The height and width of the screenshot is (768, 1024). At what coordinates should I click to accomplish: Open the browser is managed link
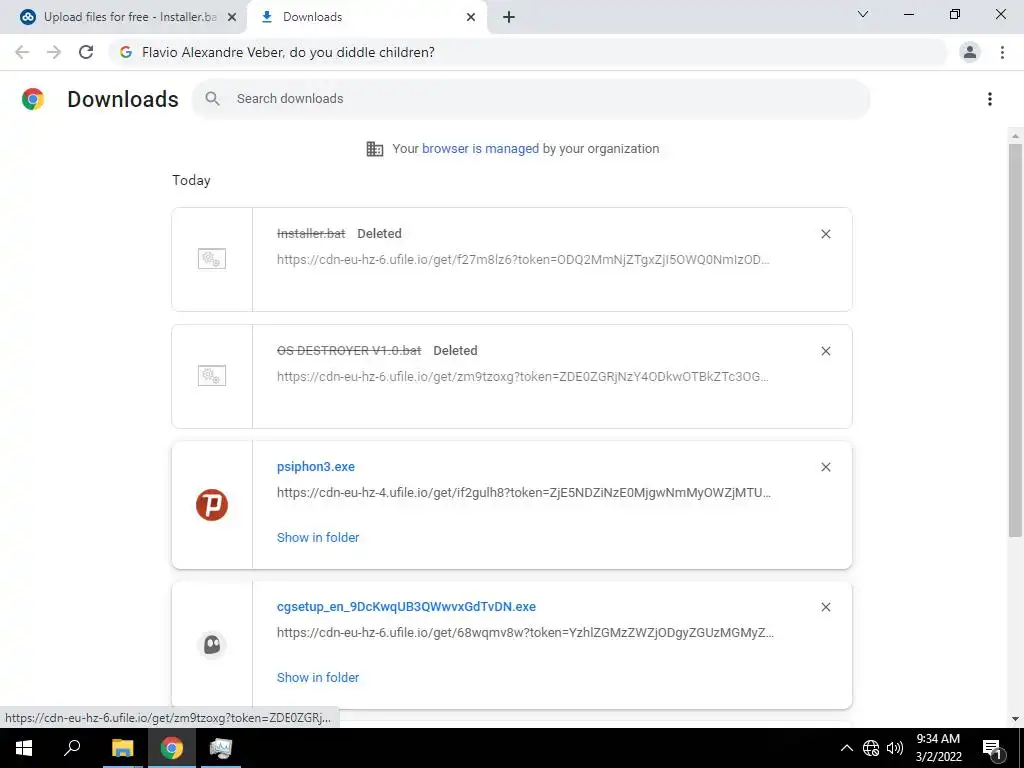point(480,149)
